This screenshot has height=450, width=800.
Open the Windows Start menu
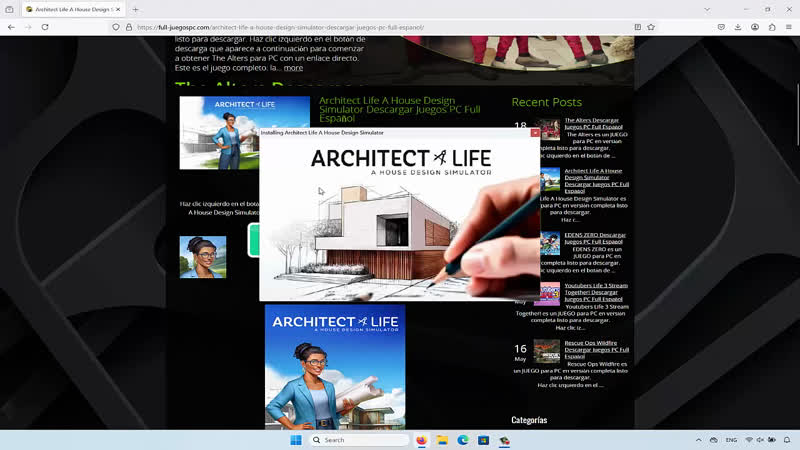[296, 440]
